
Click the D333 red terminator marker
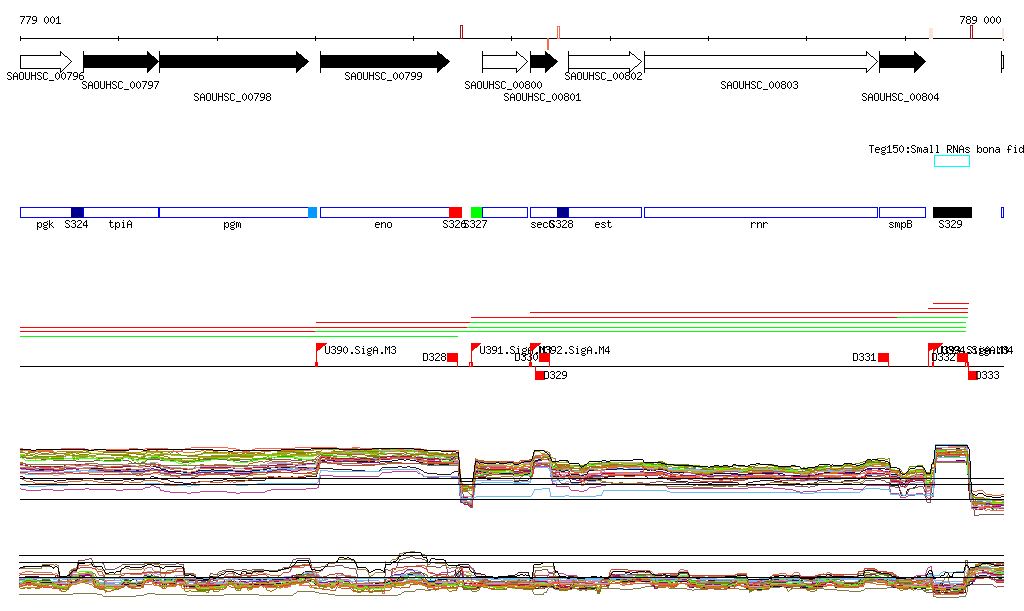973,375
